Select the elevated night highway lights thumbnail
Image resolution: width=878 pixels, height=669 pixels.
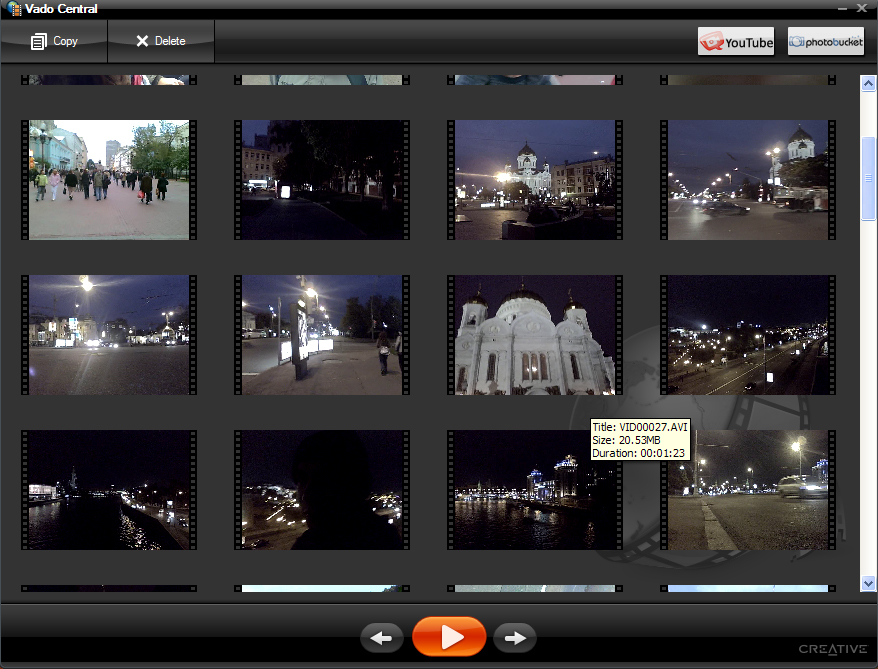(x=748, y=335)
